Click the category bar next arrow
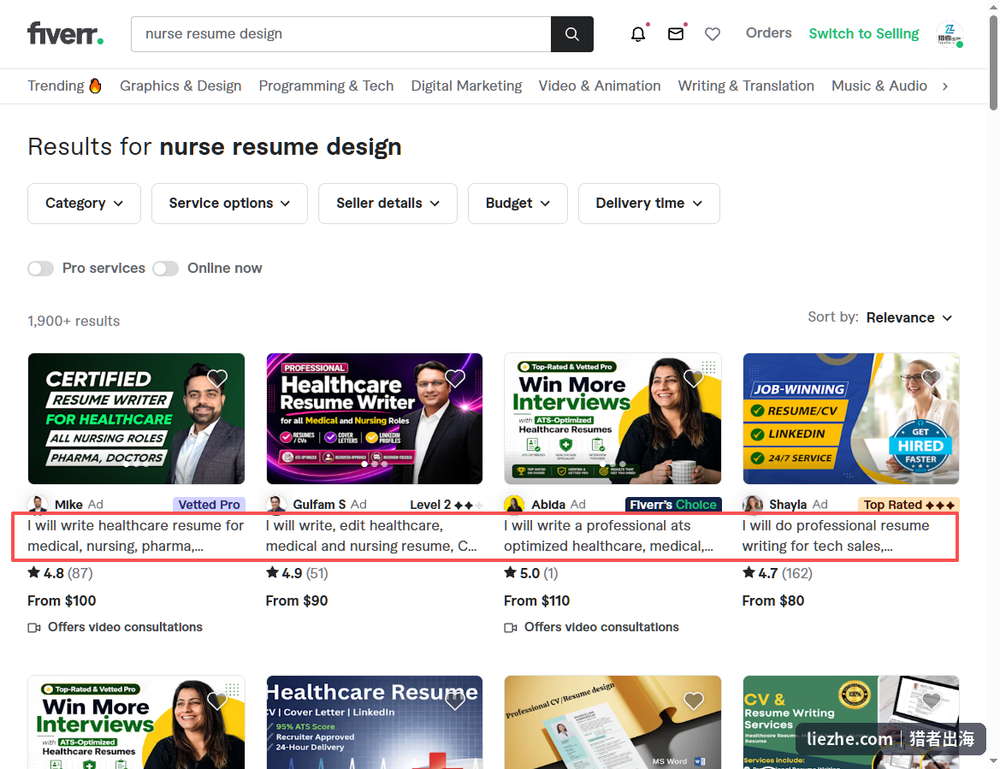The height and width of the screenshot is (769, 1000). click(x=945, y=86)
